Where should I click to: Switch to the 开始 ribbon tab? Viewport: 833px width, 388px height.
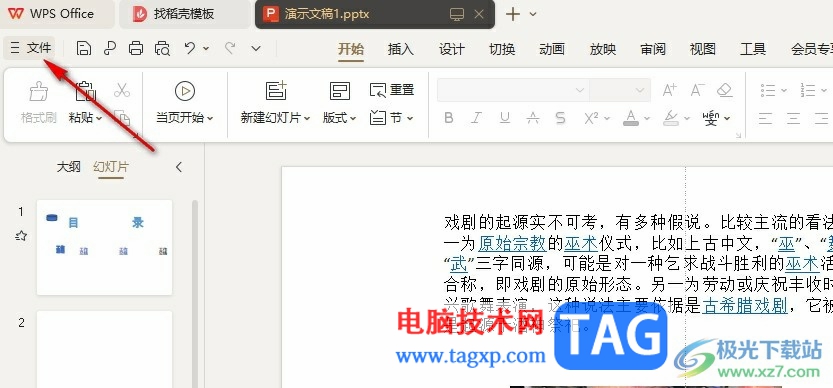click(351, 49)
